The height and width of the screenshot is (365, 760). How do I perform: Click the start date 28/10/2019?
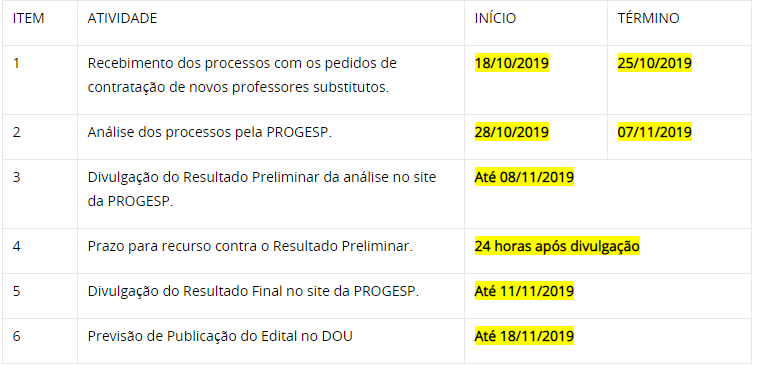[512, 132]
